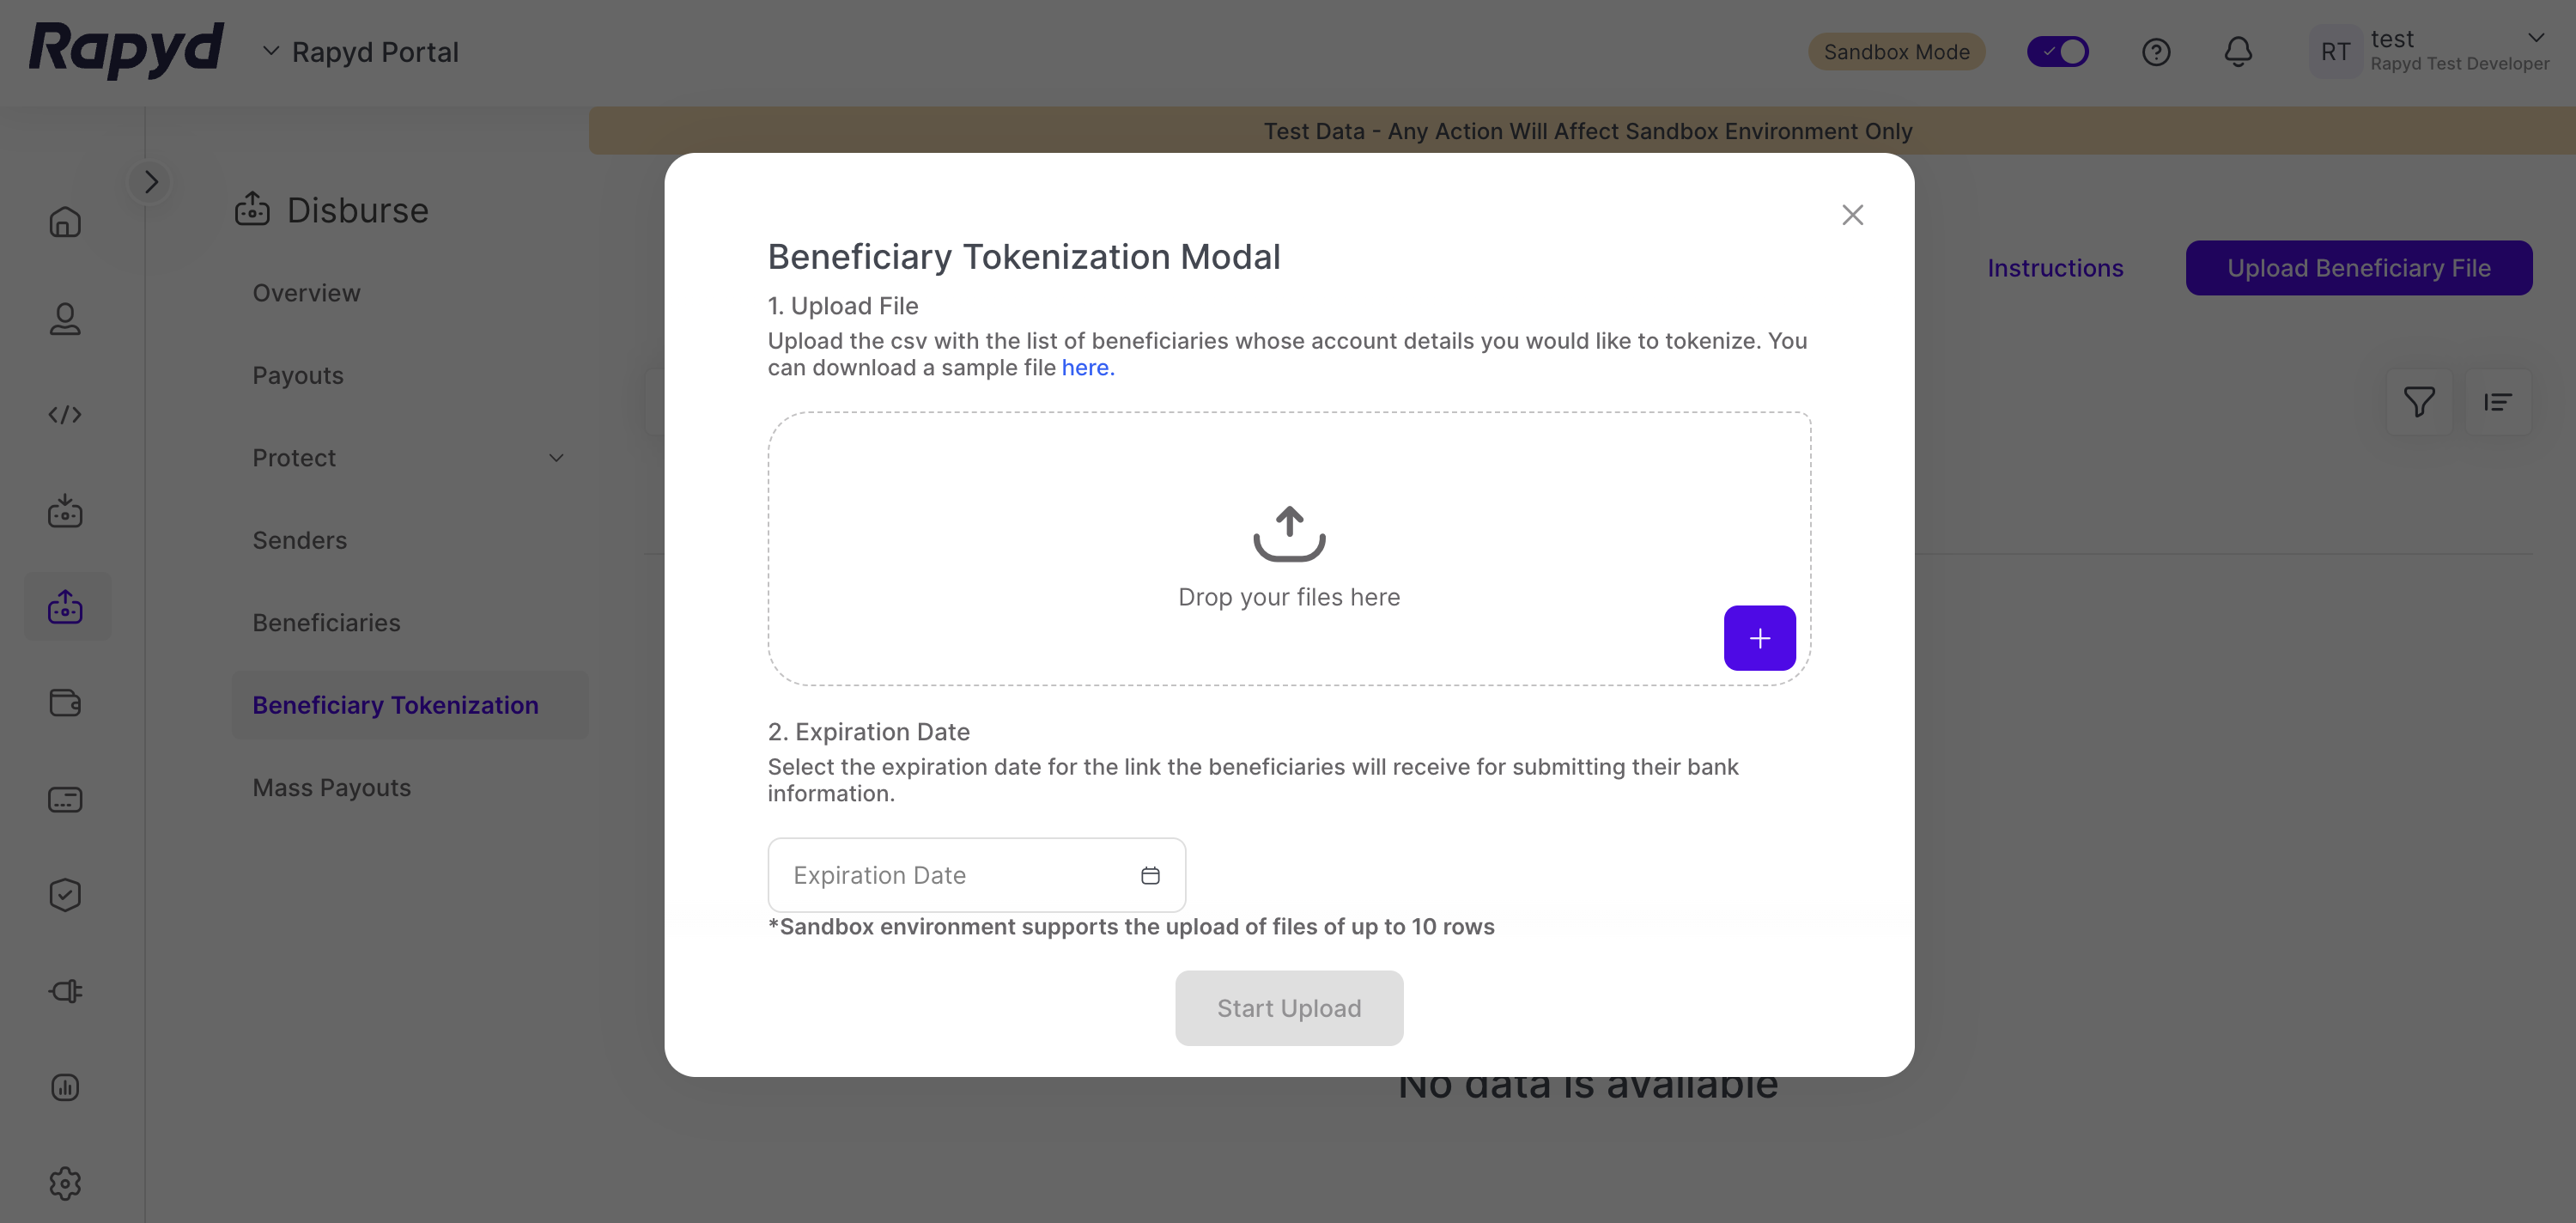The width and height of the screenshot is (2576, 1223).
Task: Download the sample file via 'here' link
Action: pyautogui.click(x=1085, y=368)
